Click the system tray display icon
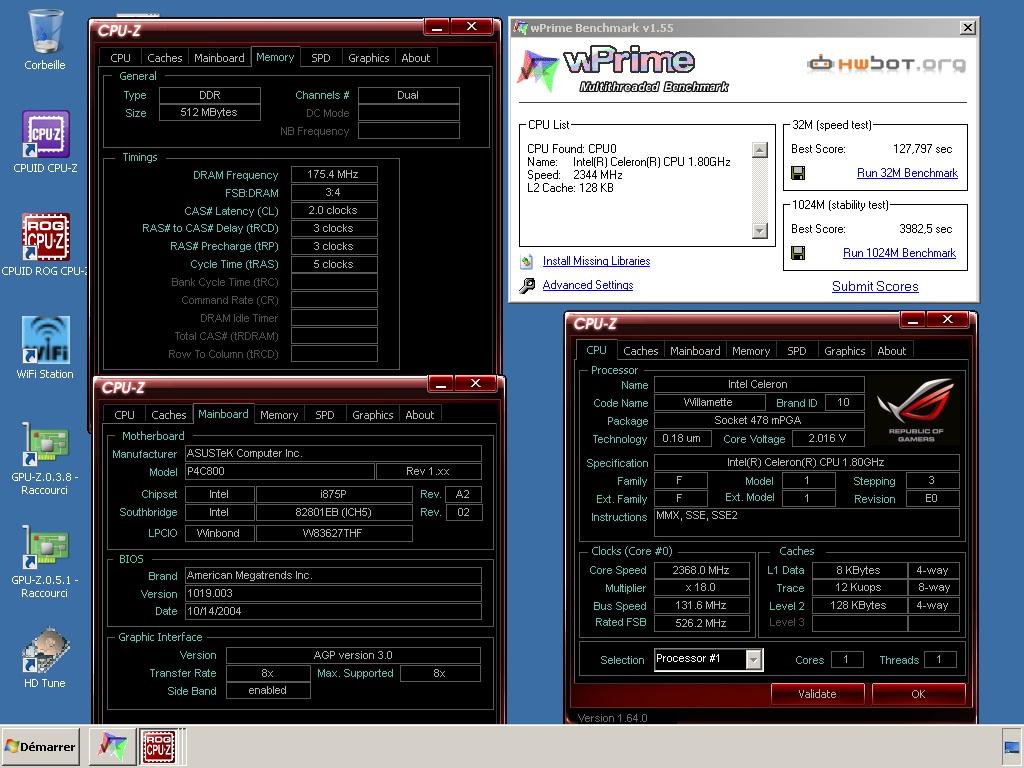1024x768 pixels. point(1012,747)
